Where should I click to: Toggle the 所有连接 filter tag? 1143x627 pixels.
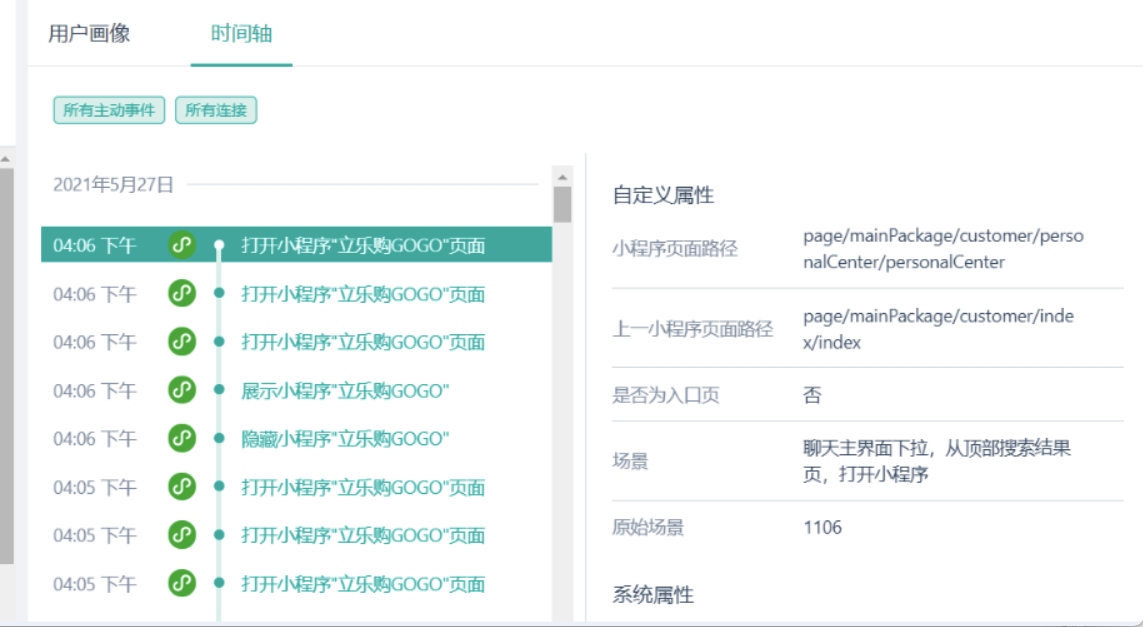coord(216,110)
